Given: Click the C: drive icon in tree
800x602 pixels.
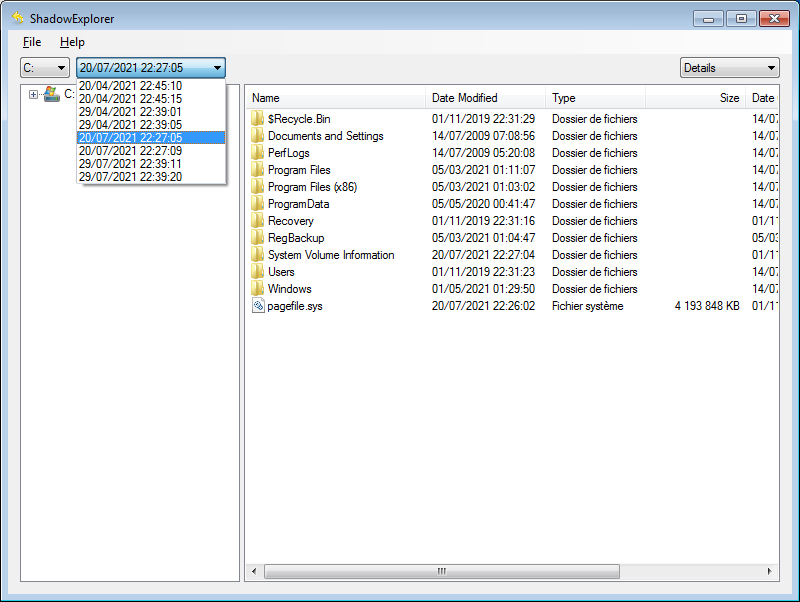Looking at the screenshot, I should click(52, 94).
